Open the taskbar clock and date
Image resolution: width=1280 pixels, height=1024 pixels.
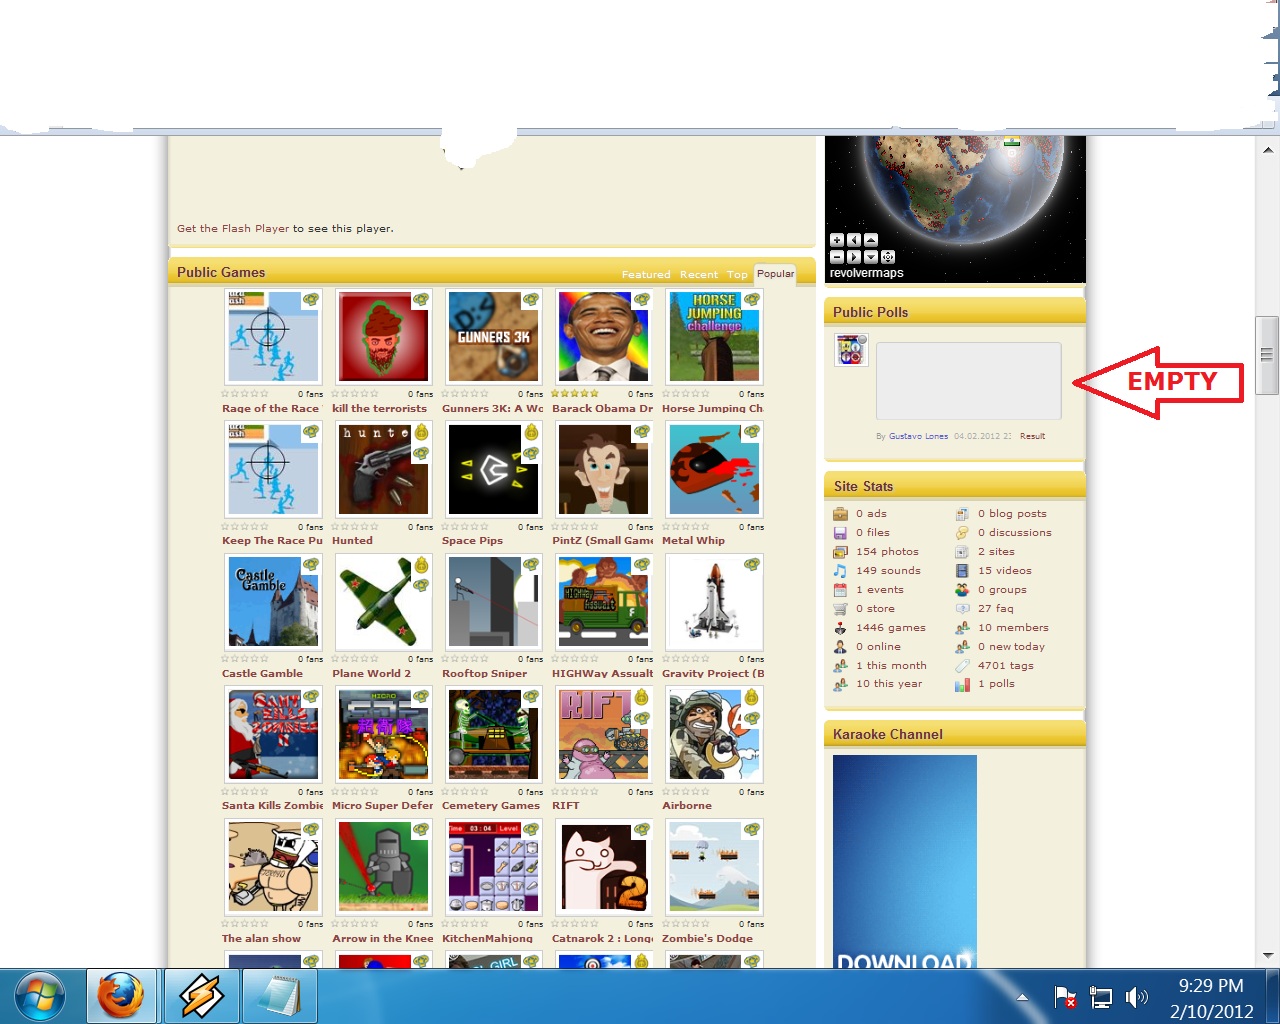coord(1211,998)
